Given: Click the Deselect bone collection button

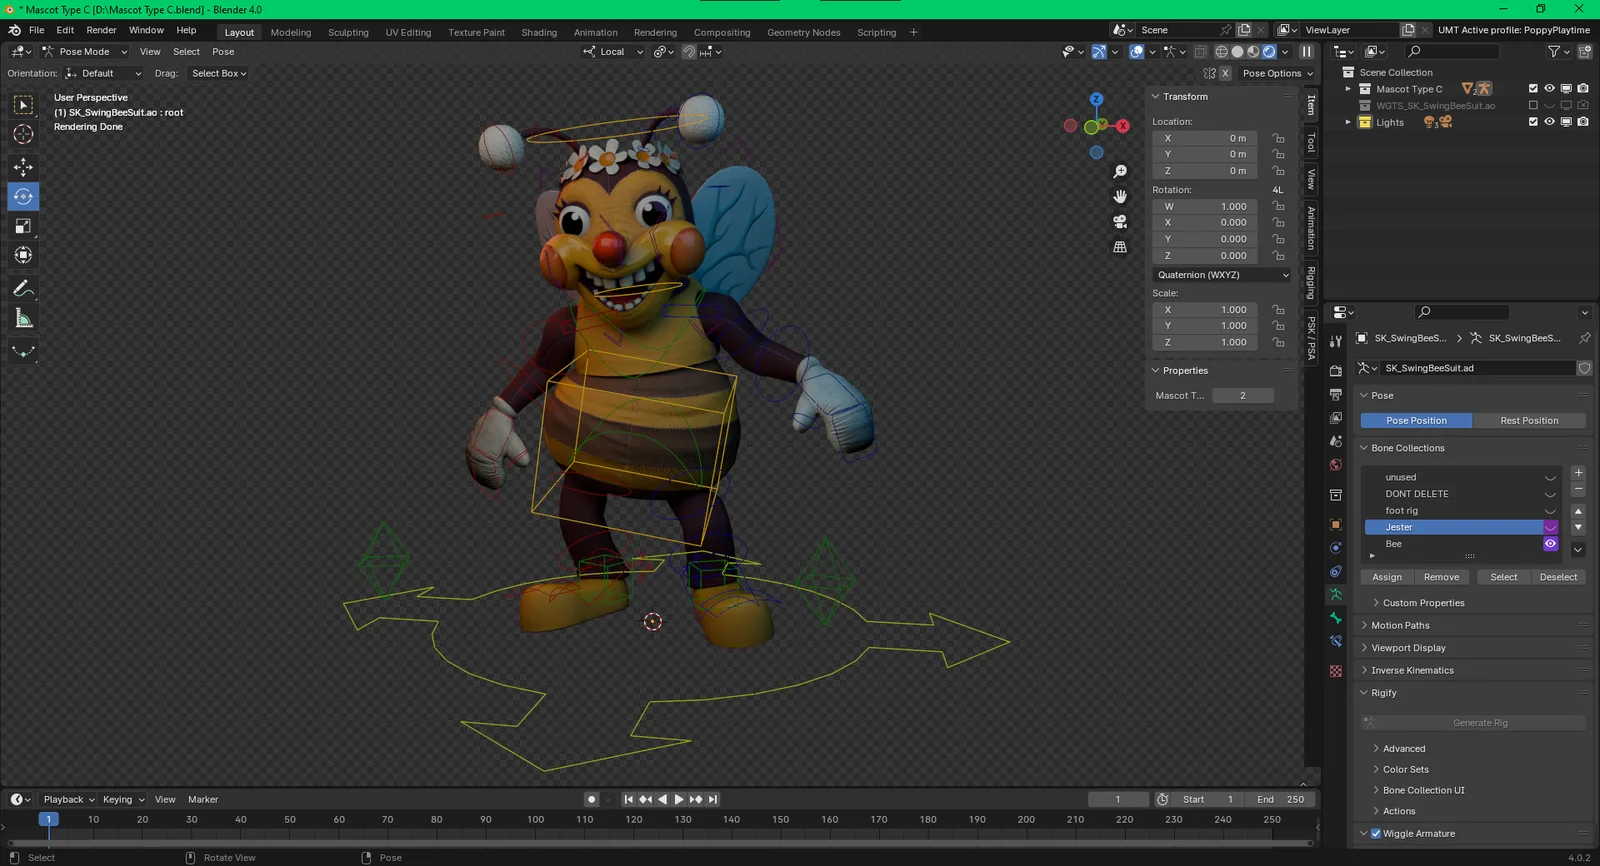Looking at the screenshot, I should click(1558, 577).
